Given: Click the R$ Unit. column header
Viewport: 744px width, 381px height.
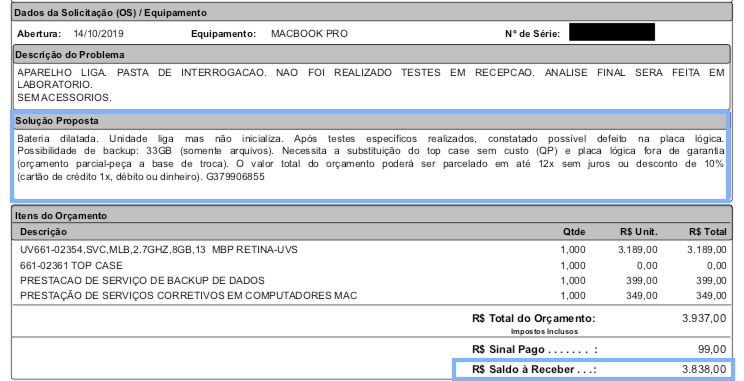Looking at the screenshot, I should tap(638, 232).
